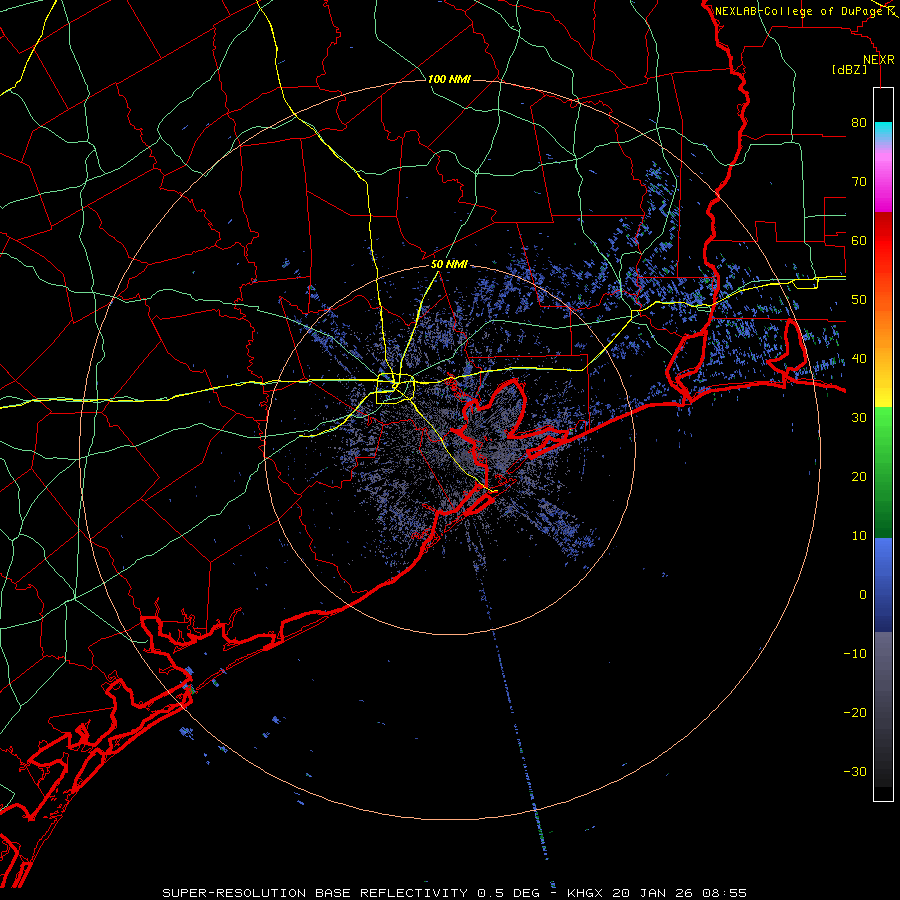Click the 0 value on dBZ scale
900x900 pixels.
(863, 595)
